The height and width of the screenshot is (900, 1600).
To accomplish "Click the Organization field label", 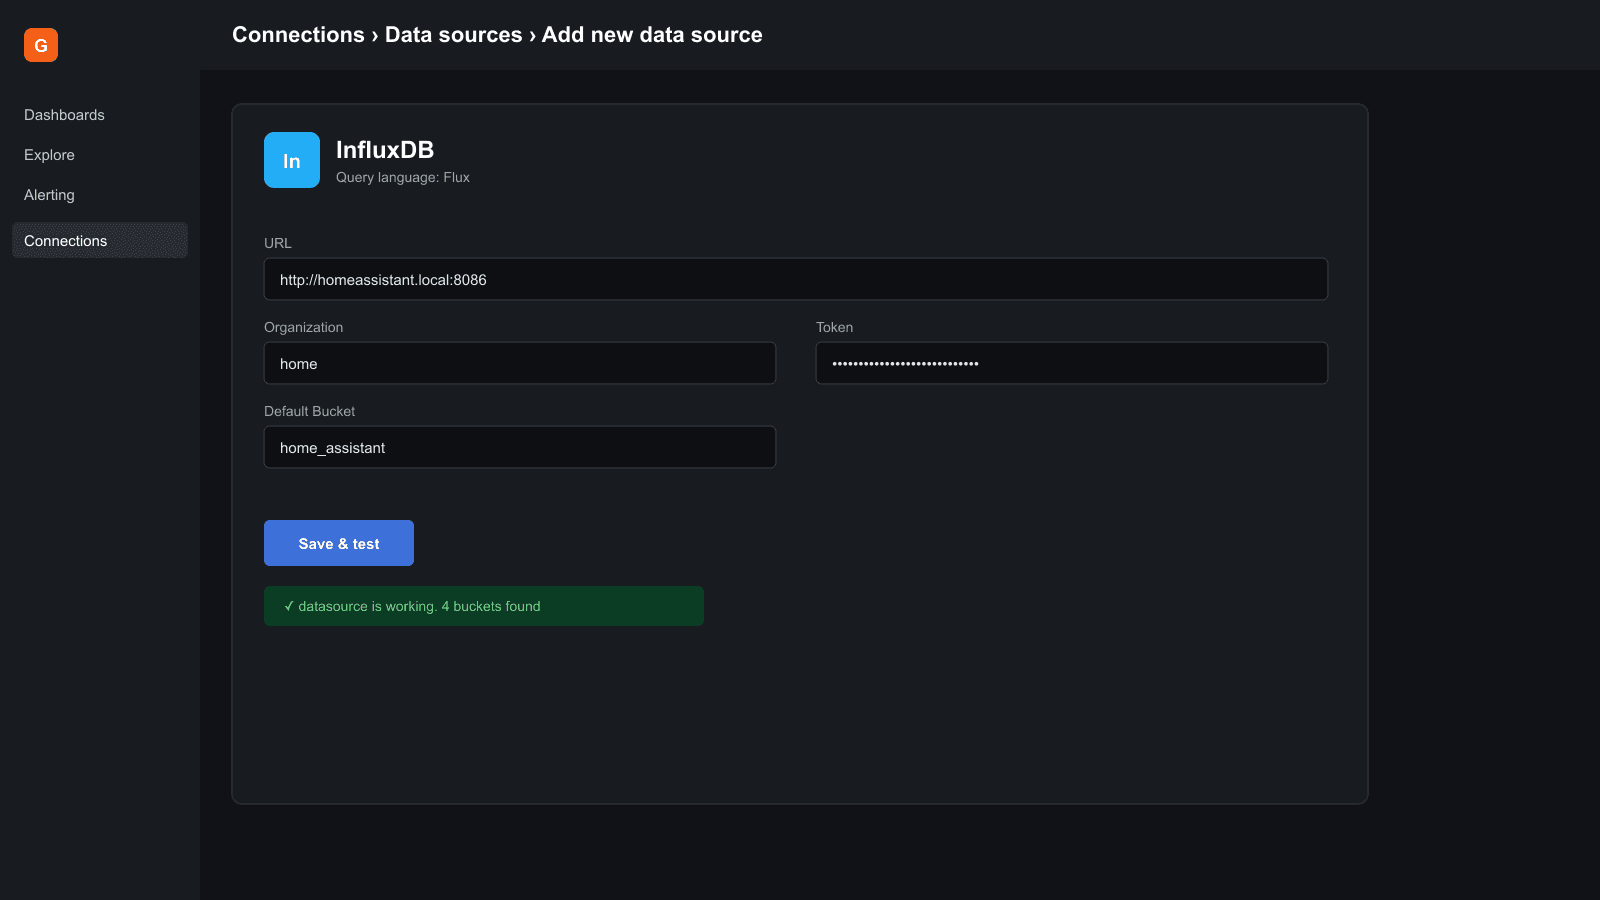I will tap(304, 327).
